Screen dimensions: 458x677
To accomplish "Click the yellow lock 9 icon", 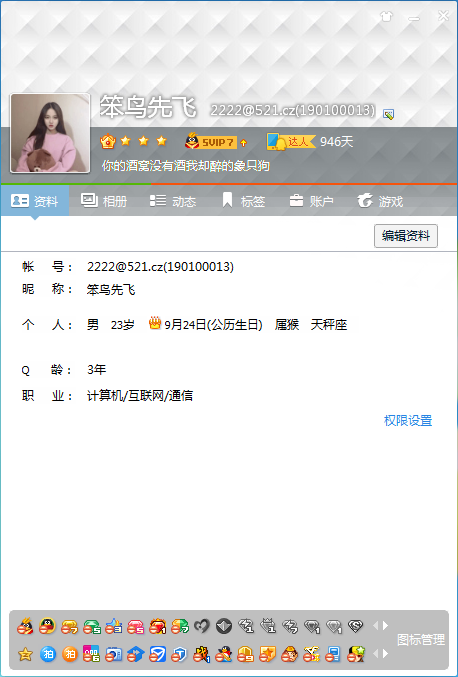I will coord(245,655).
